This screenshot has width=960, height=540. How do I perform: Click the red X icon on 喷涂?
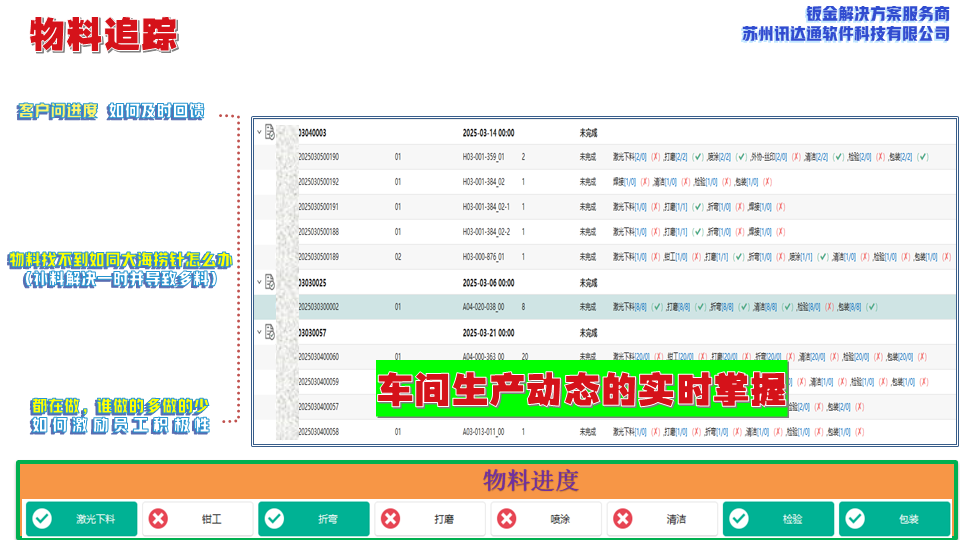[x=507, y=519]
